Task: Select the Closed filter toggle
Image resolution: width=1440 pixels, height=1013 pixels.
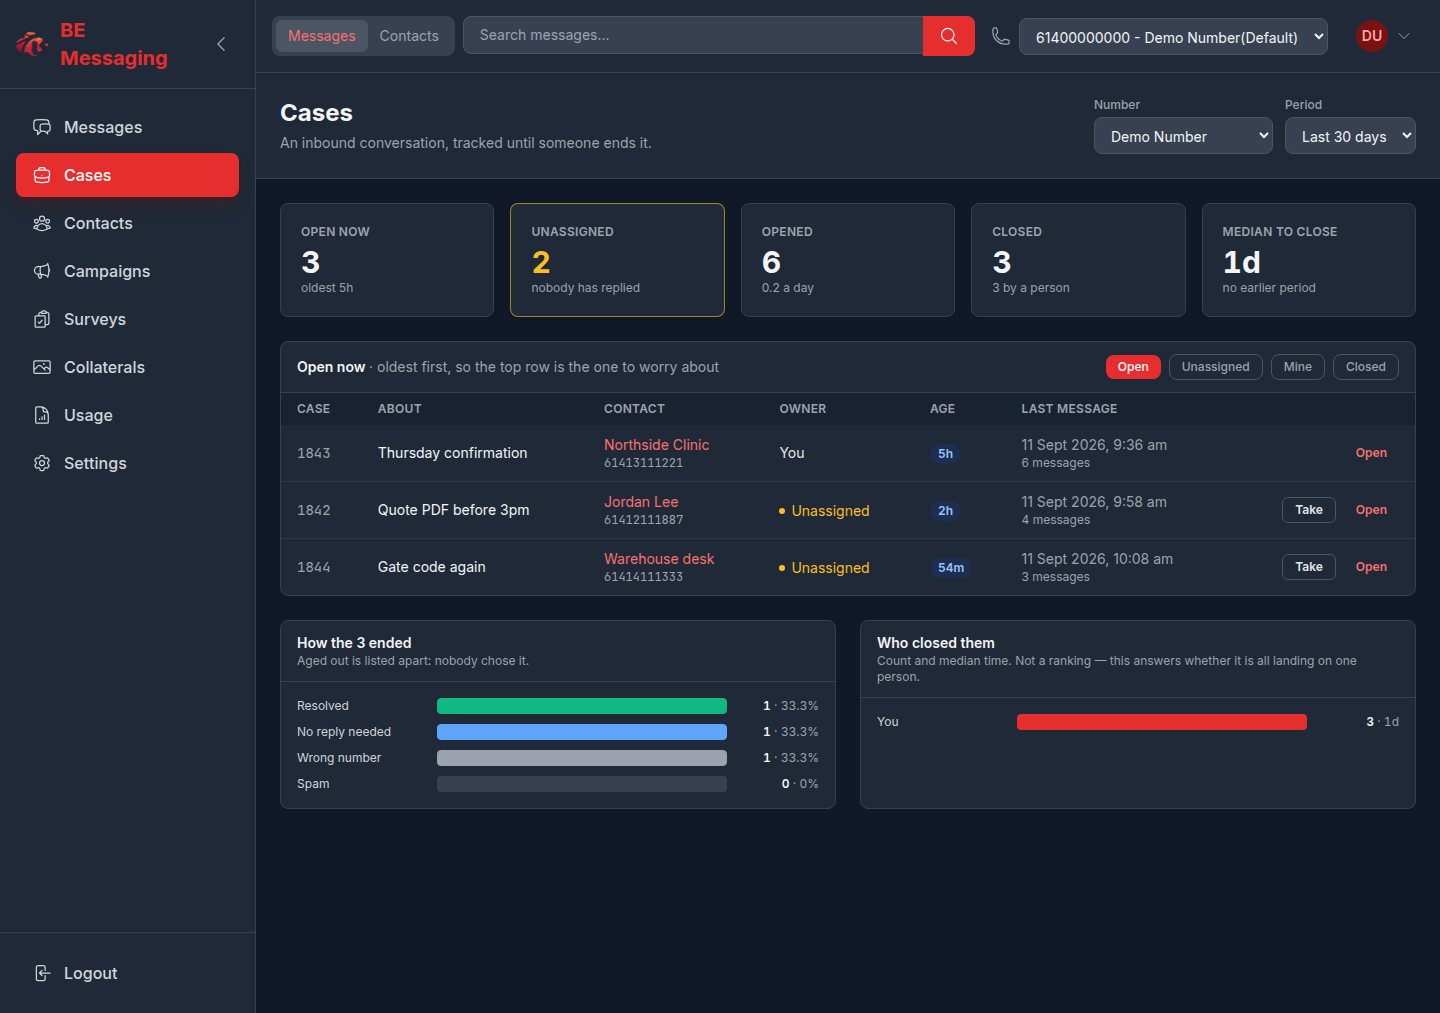Action: (1365, 367)
